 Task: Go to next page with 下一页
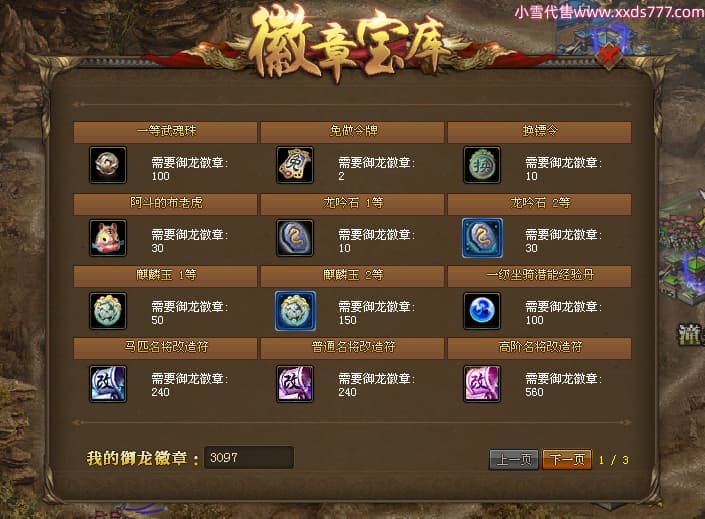tap(567, 459)
